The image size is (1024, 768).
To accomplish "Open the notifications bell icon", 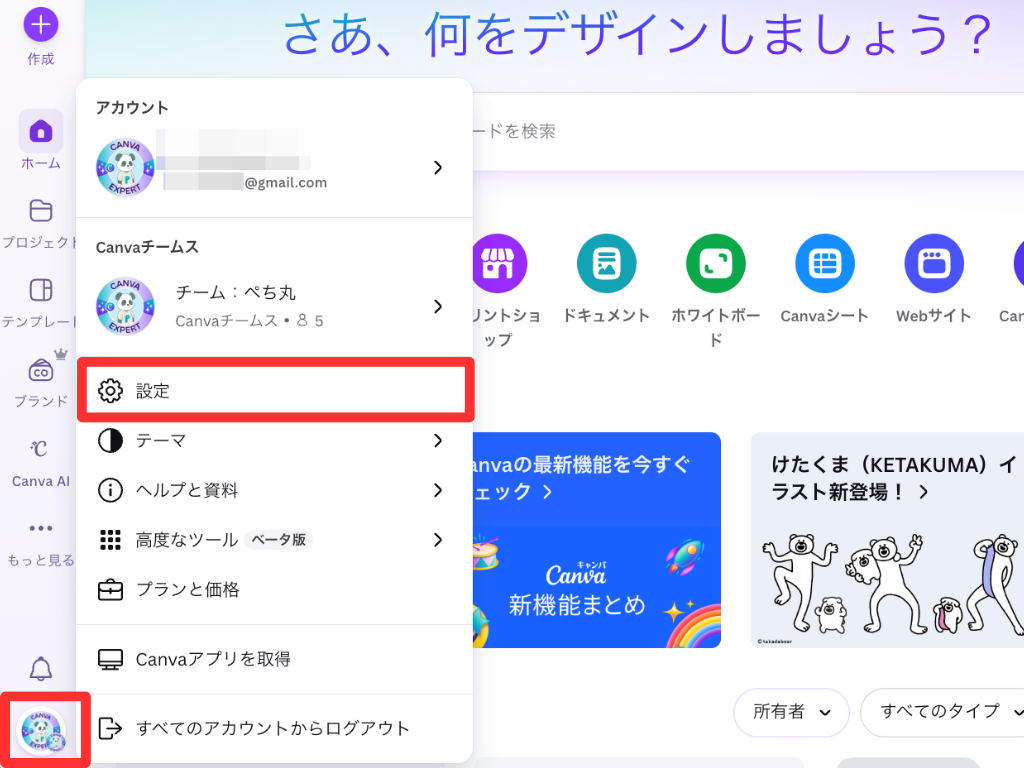I will pos(40,669).
